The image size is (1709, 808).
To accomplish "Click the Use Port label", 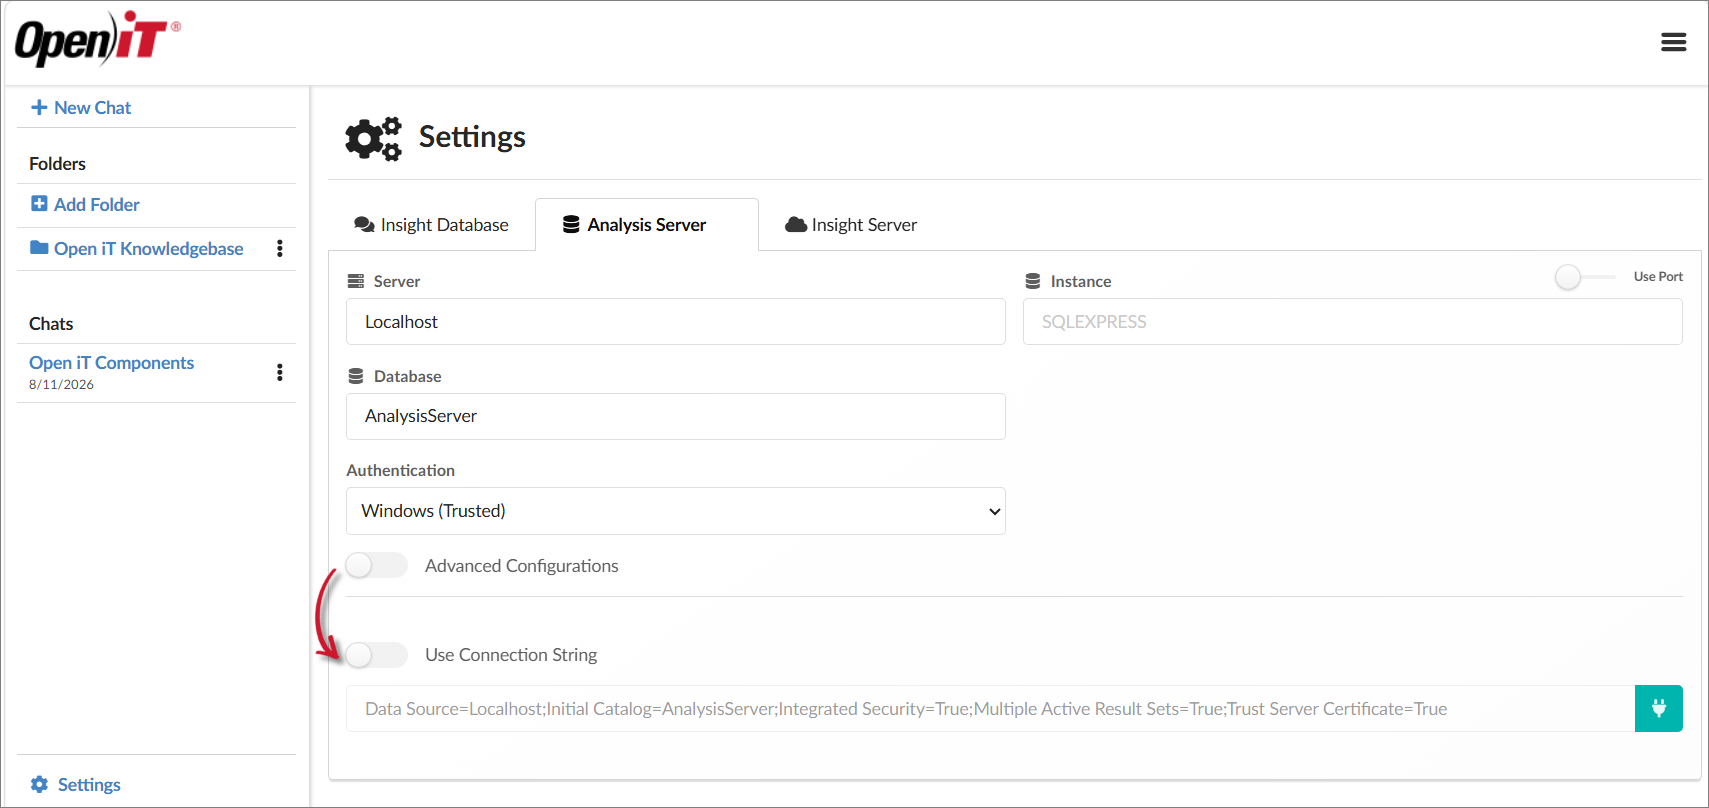I will point(1658,277).
